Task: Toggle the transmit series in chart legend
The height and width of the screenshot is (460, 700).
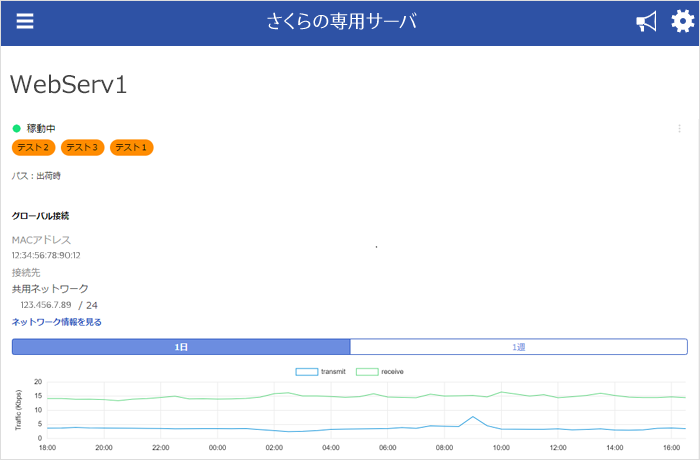Action: (319, 372)
